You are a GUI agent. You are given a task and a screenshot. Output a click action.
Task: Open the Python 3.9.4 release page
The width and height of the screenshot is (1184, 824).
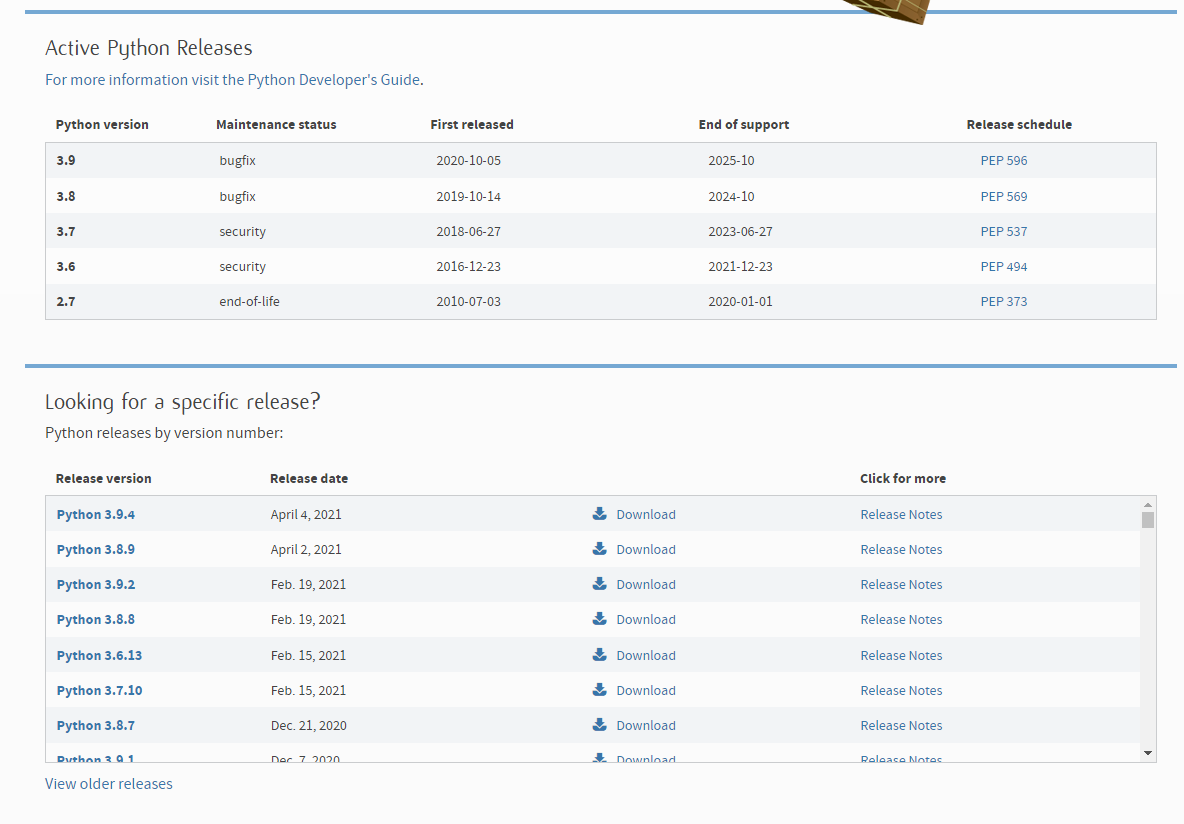96,514
